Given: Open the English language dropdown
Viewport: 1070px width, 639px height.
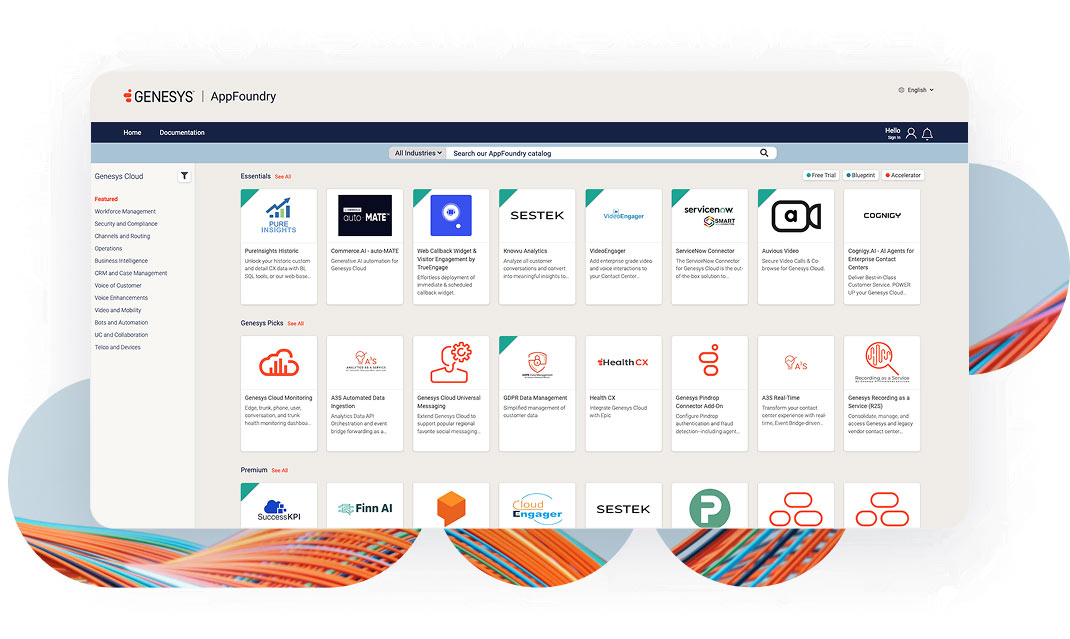Looking at the screenshot, I should (x=920, y=90).
